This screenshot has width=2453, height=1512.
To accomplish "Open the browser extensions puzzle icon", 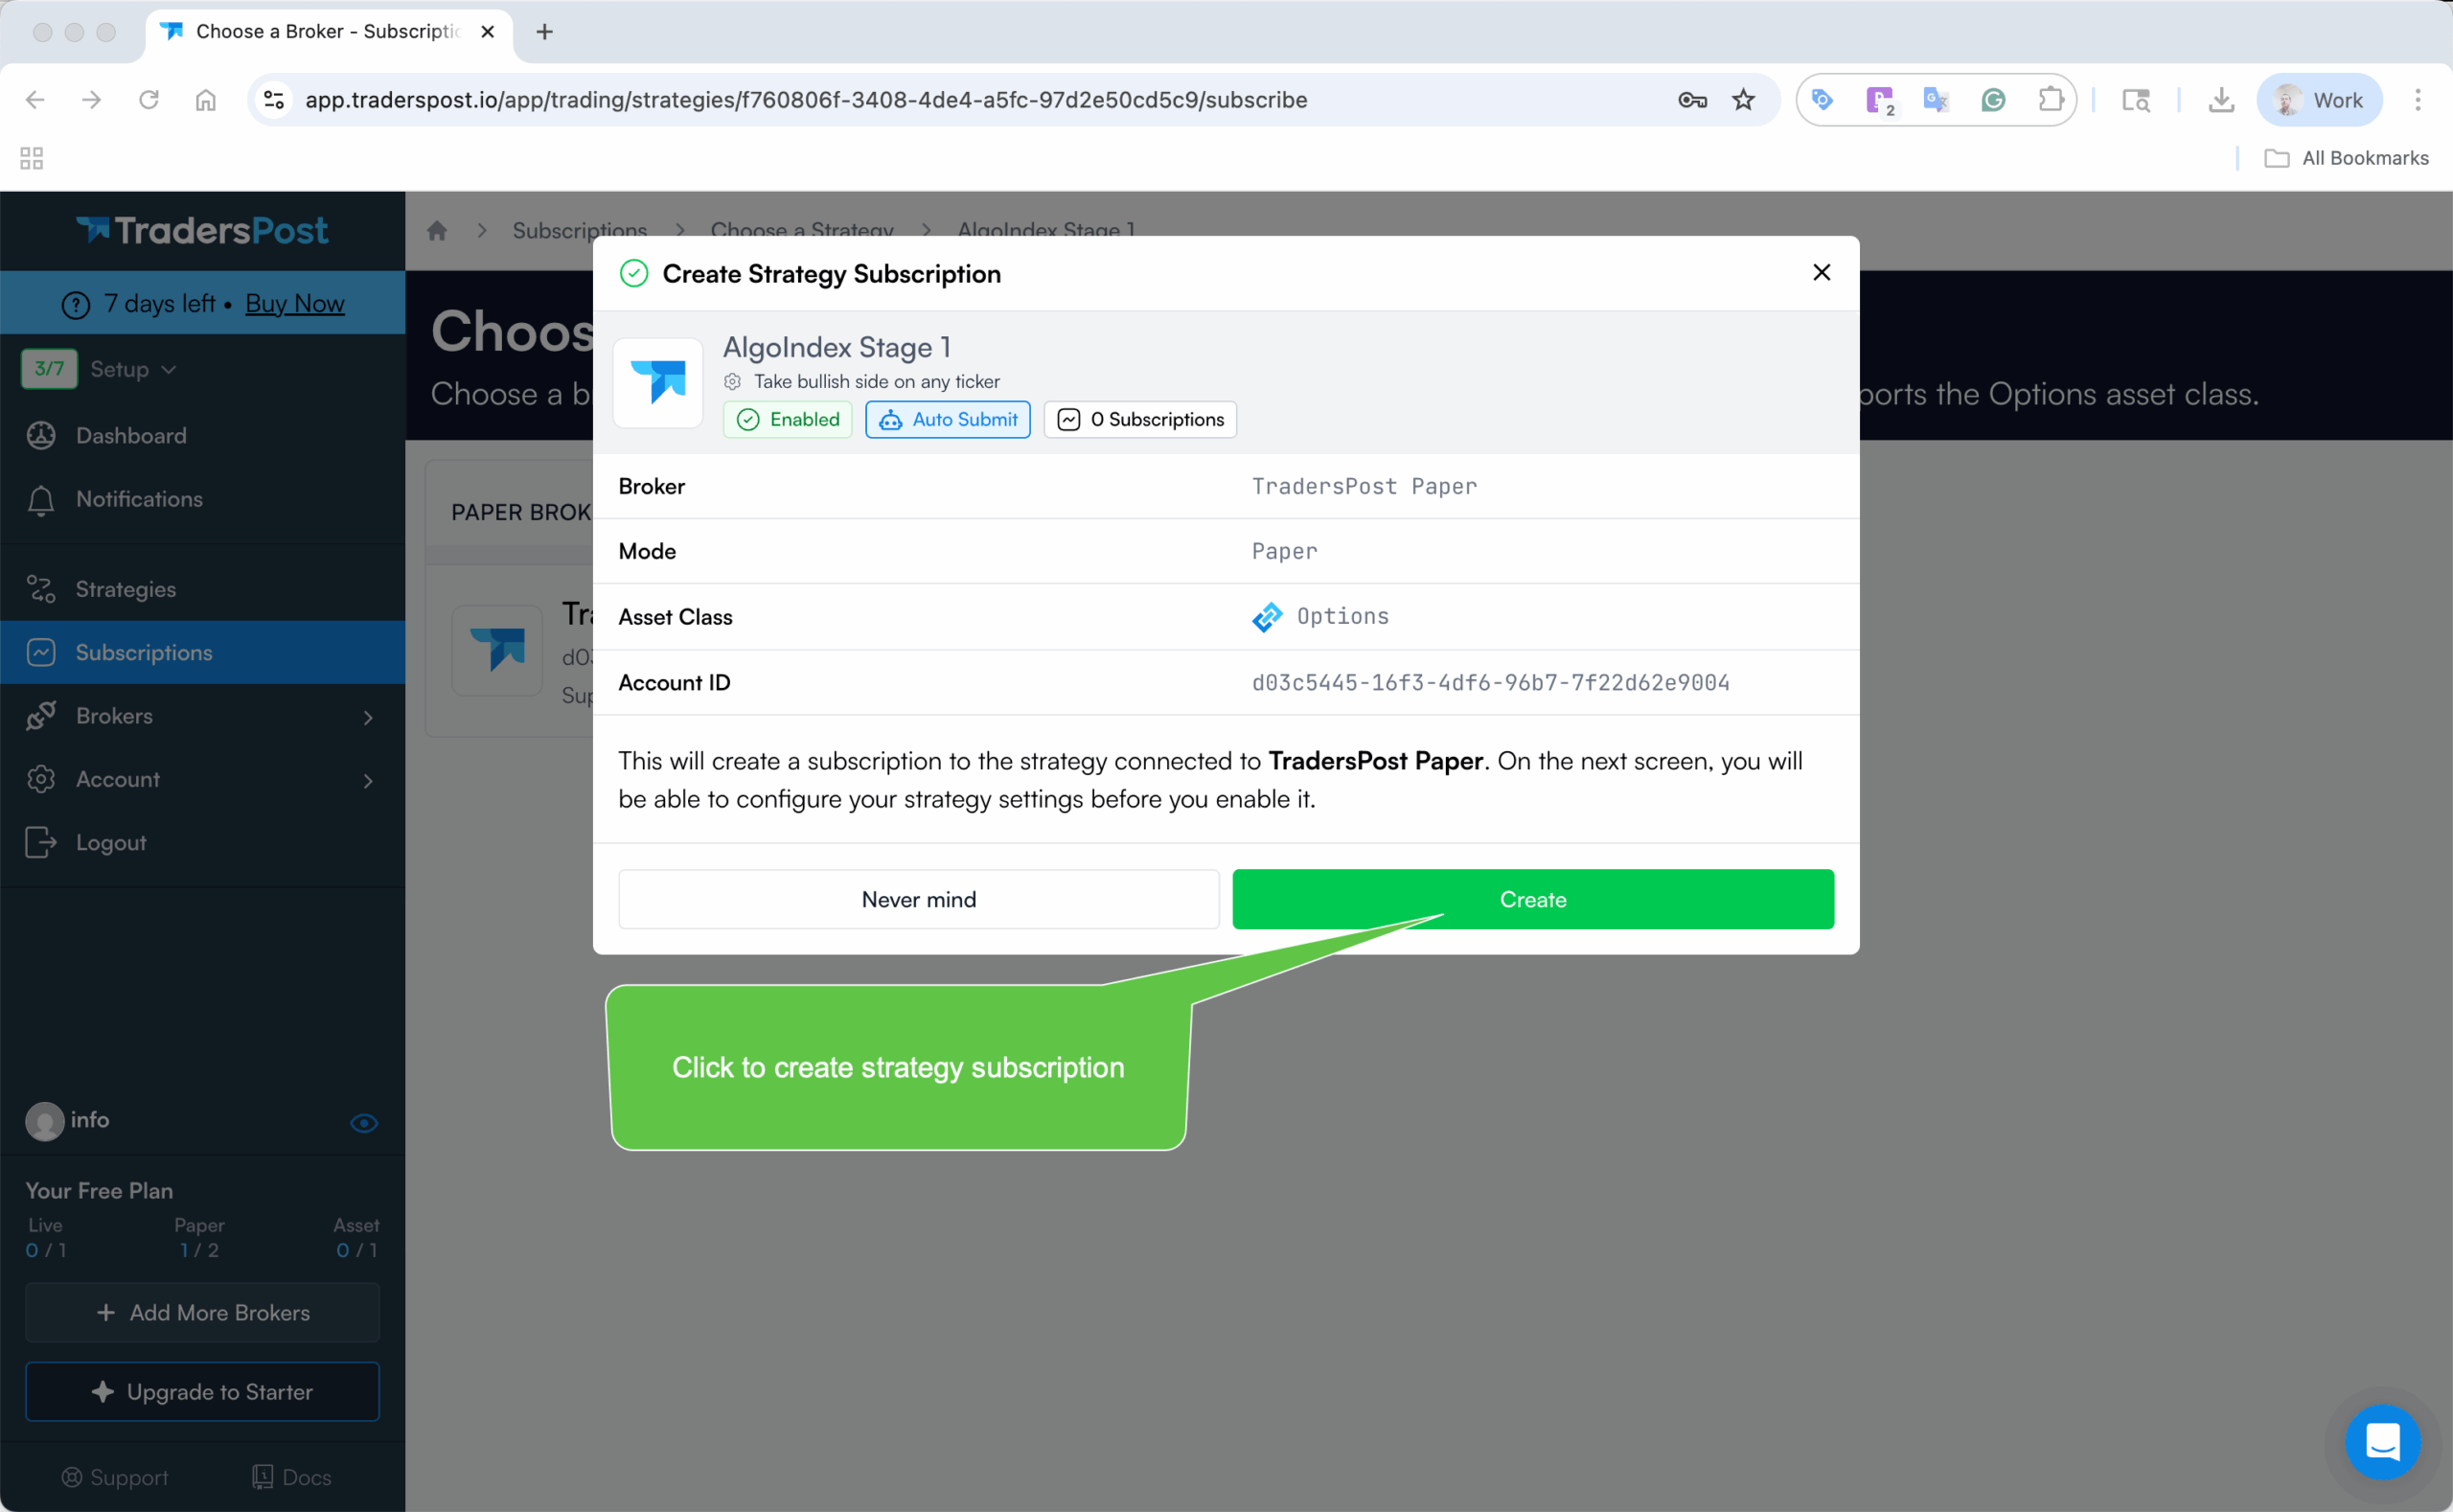I will click(x=2050, y=100).
